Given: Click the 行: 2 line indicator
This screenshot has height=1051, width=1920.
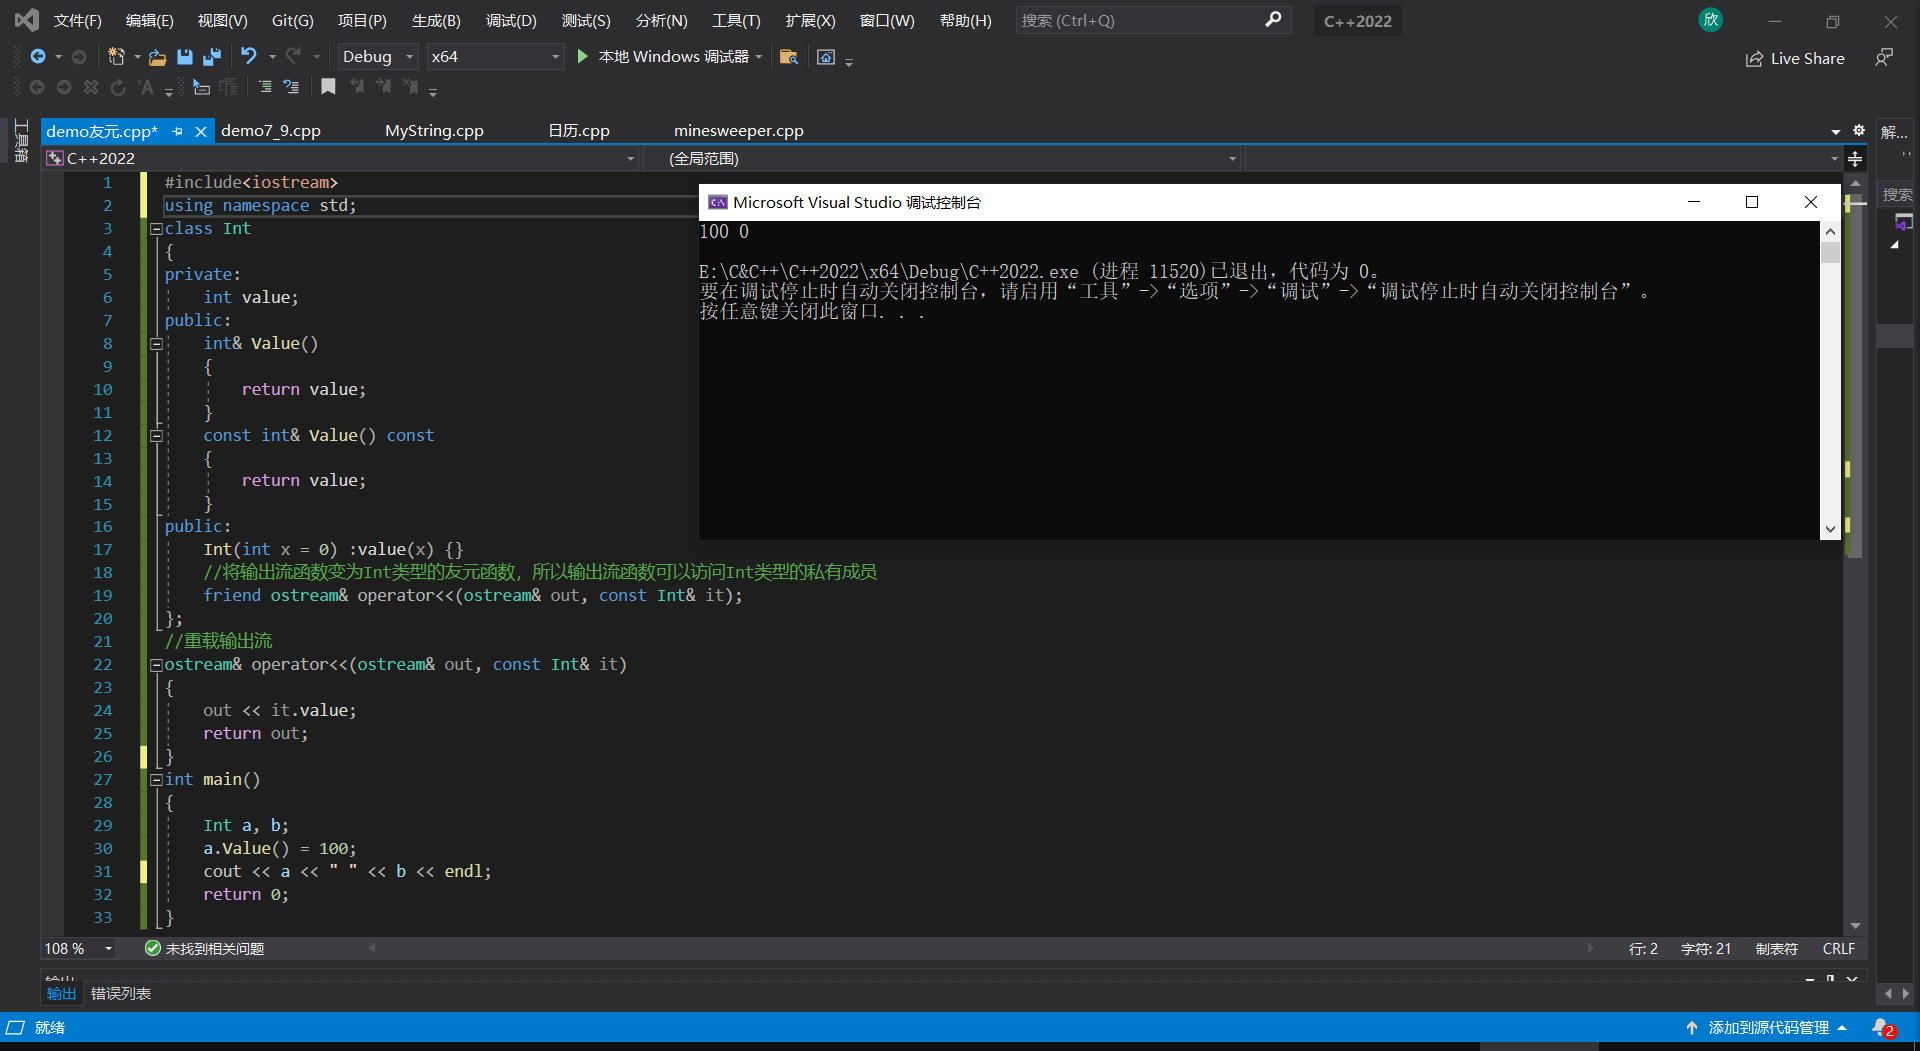Looking at the screenshot, I should [x=1643, y=949].
